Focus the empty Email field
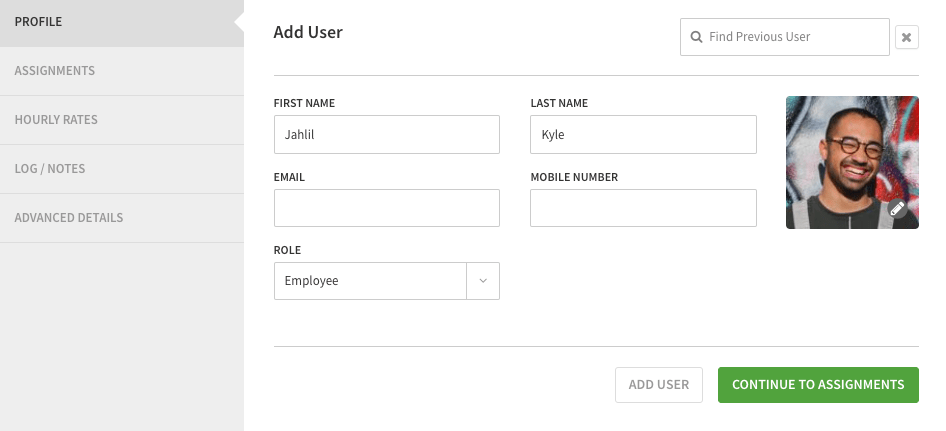This screenshot has width=946, height=431. pos(386,208)
